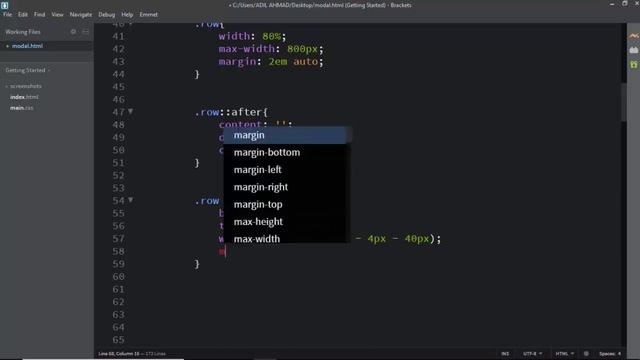Open the Emmet menu
The height and width of the screenshot is (360, 640).
point(149,14)
